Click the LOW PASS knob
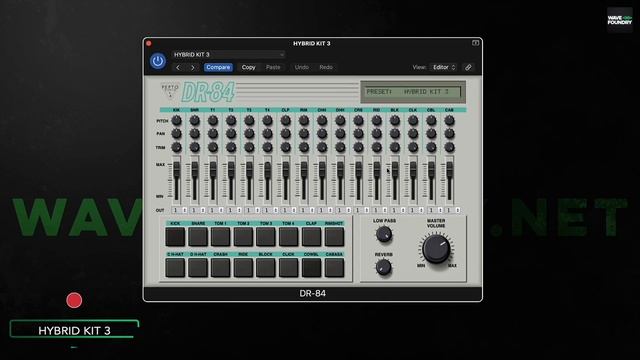640x360 pixels. click(384, 234)
